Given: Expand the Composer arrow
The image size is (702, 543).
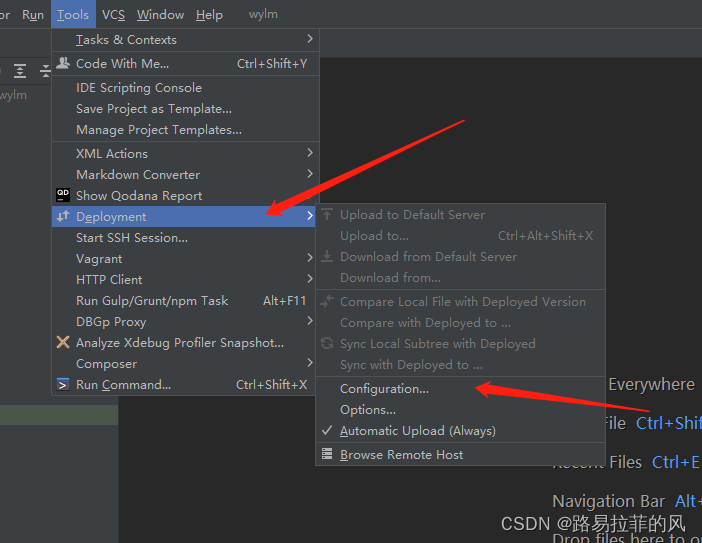Looking at the screenshot, I should [310, 363].
